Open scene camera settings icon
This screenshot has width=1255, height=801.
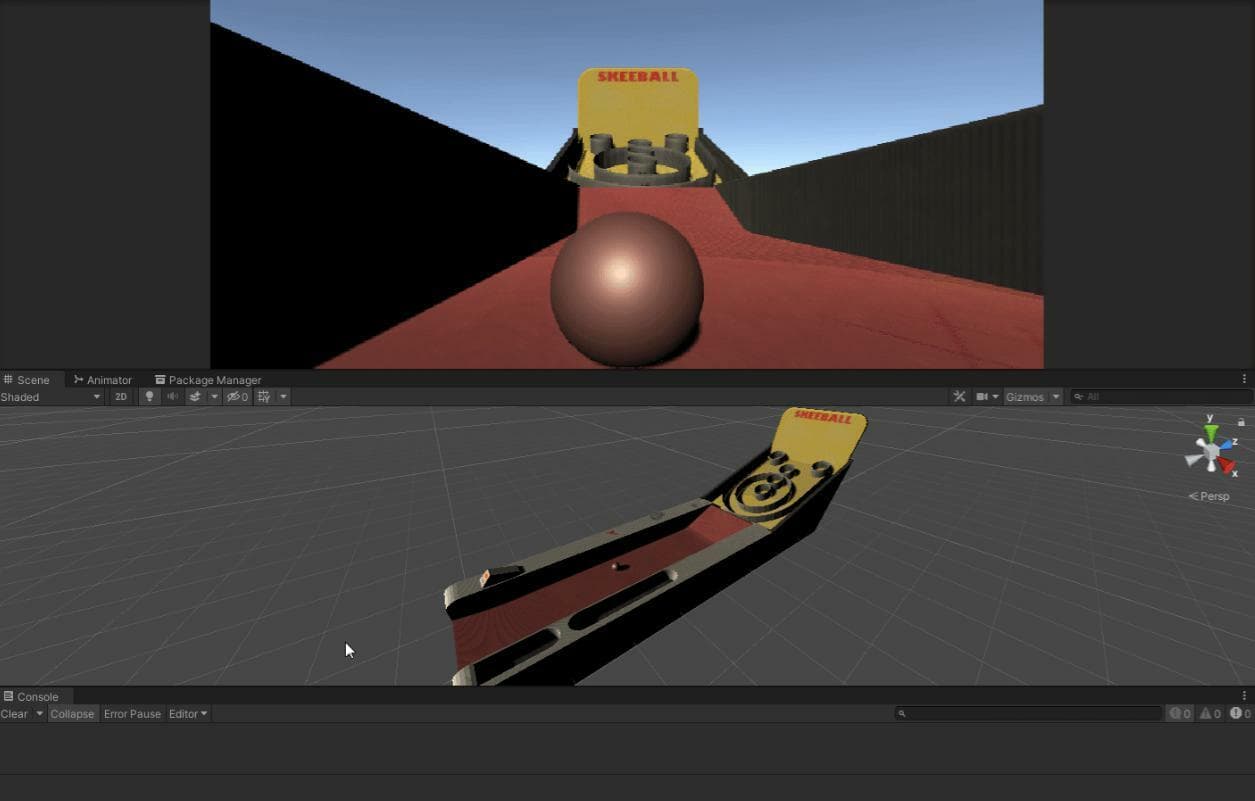[983, 397]
